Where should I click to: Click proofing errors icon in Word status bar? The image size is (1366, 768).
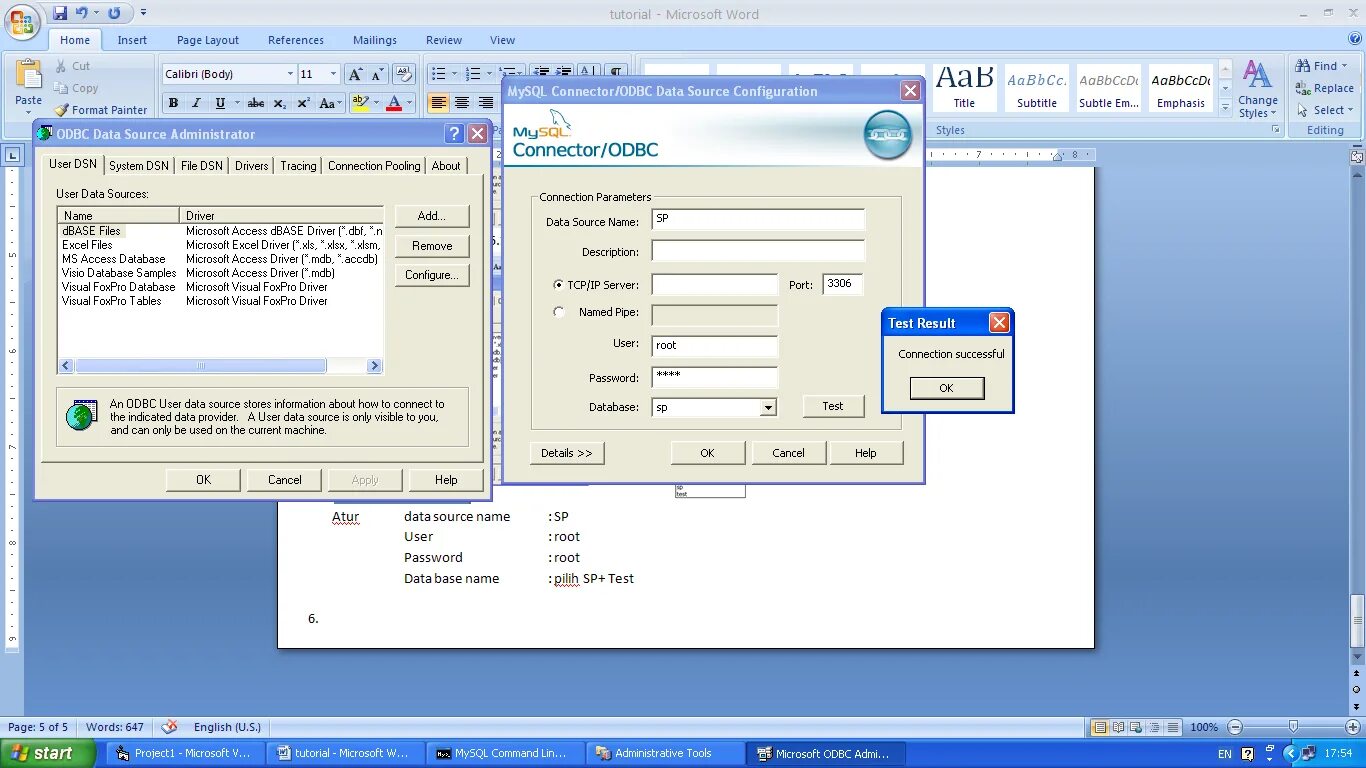(x=170, y=727)
